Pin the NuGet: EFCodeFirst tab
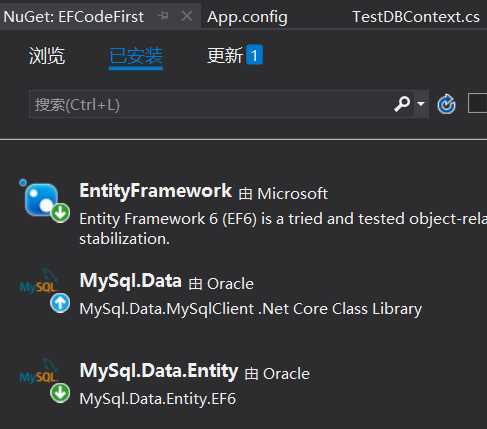The image size is (487, 429). point(163,16)
